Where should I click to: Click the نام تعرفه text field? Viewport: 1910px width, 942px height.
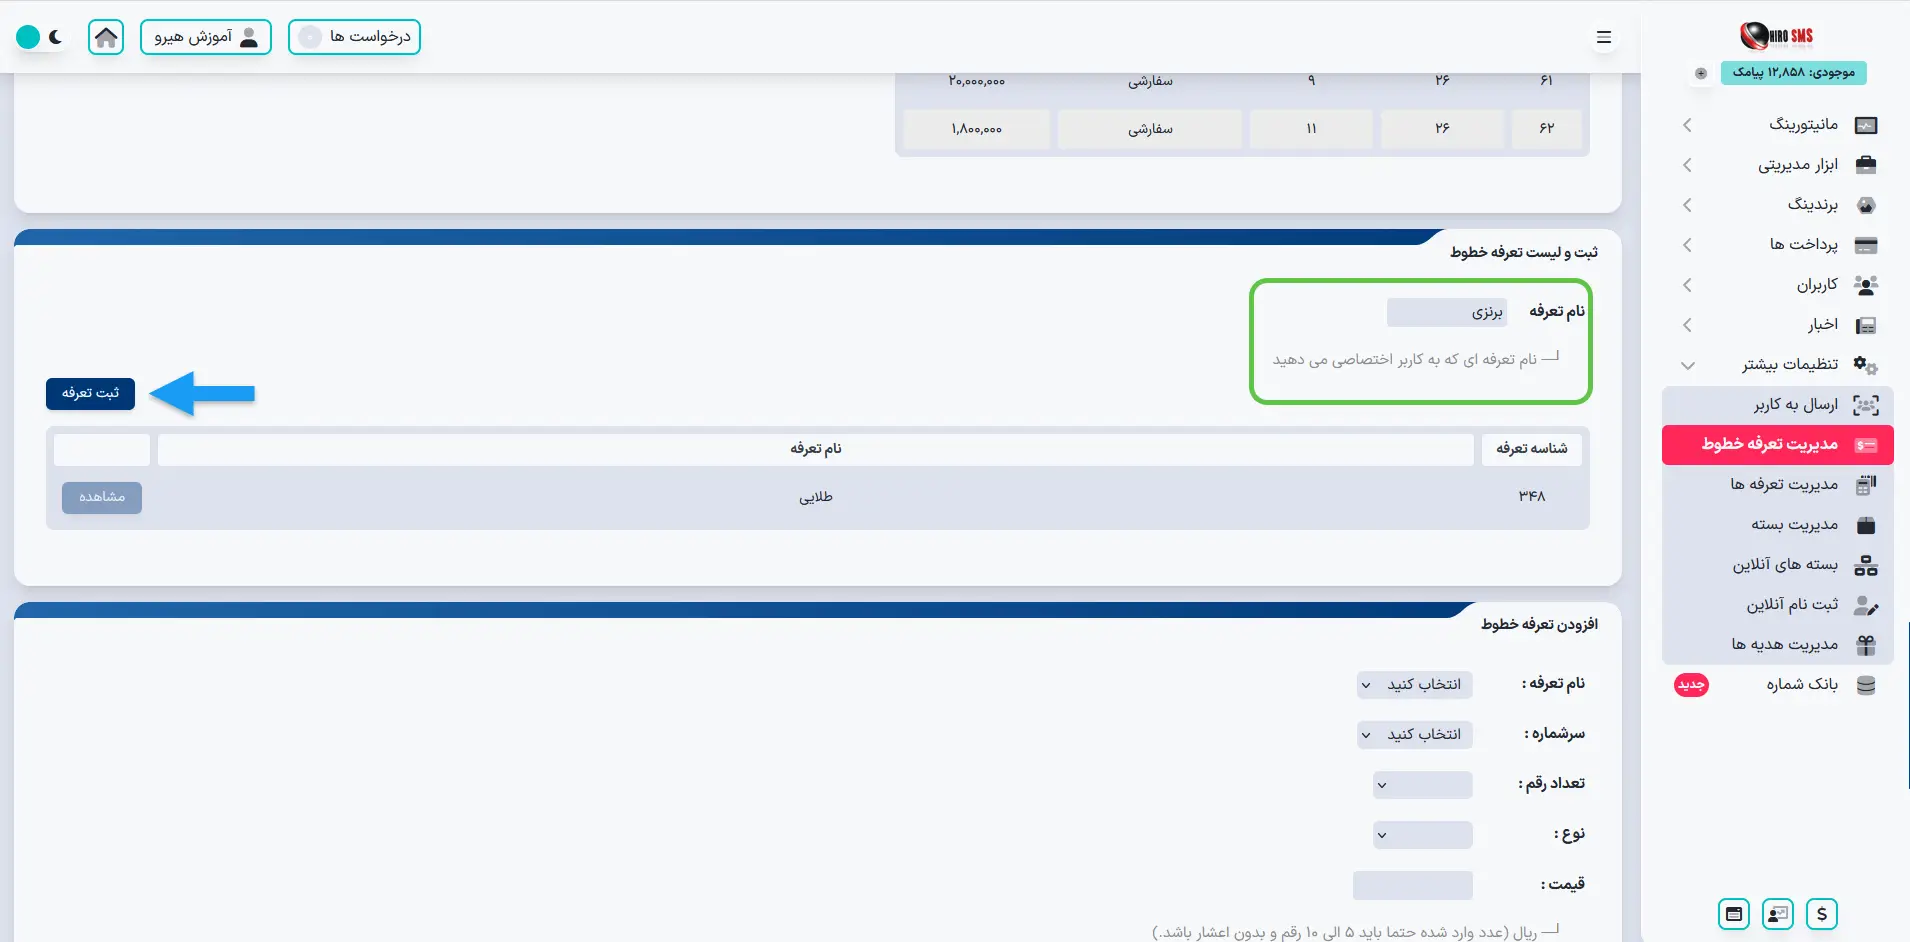pos(1446,313)
